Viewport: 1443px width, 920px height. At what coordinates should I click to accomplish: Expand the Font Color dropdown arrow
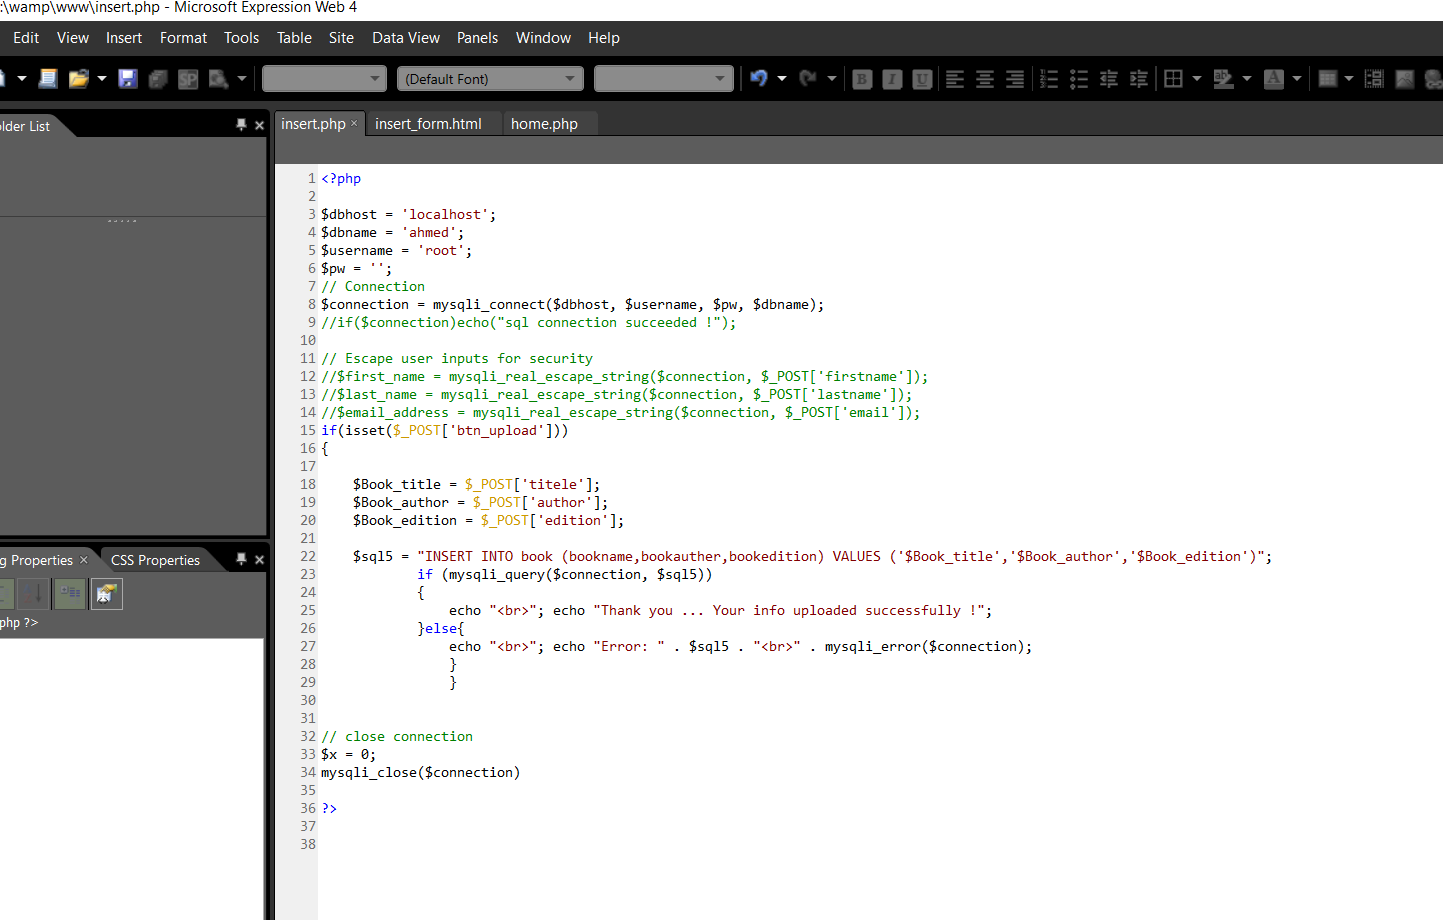tap(1297, 79)
